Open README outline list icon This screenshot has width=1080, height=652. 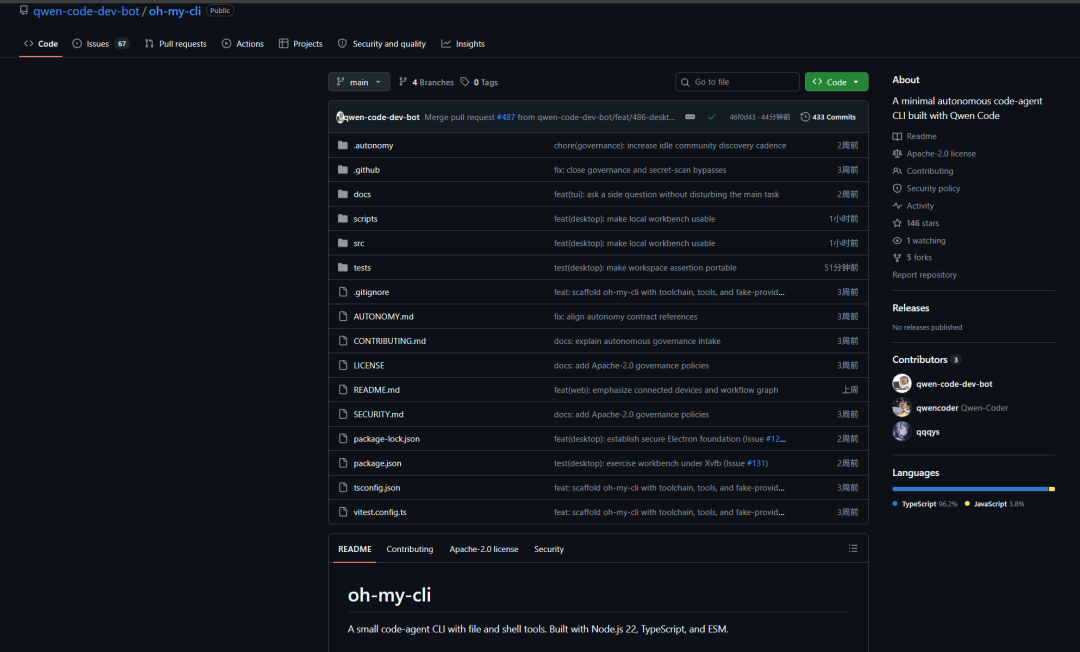(x=853, y=549)
